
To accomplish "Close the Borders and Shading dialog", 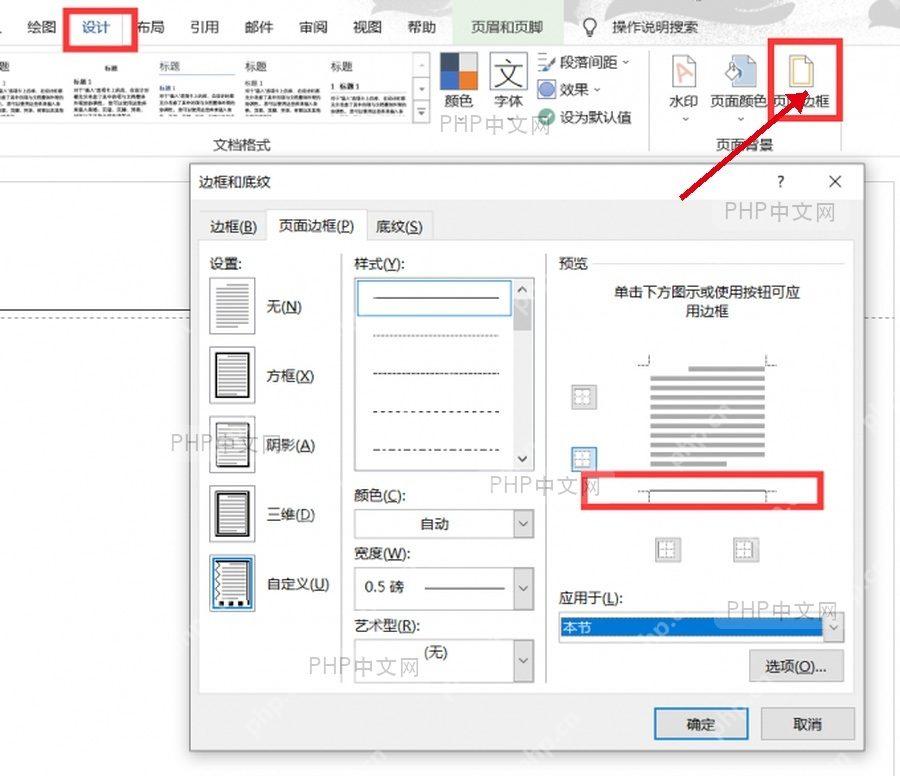I will point(835,181).
